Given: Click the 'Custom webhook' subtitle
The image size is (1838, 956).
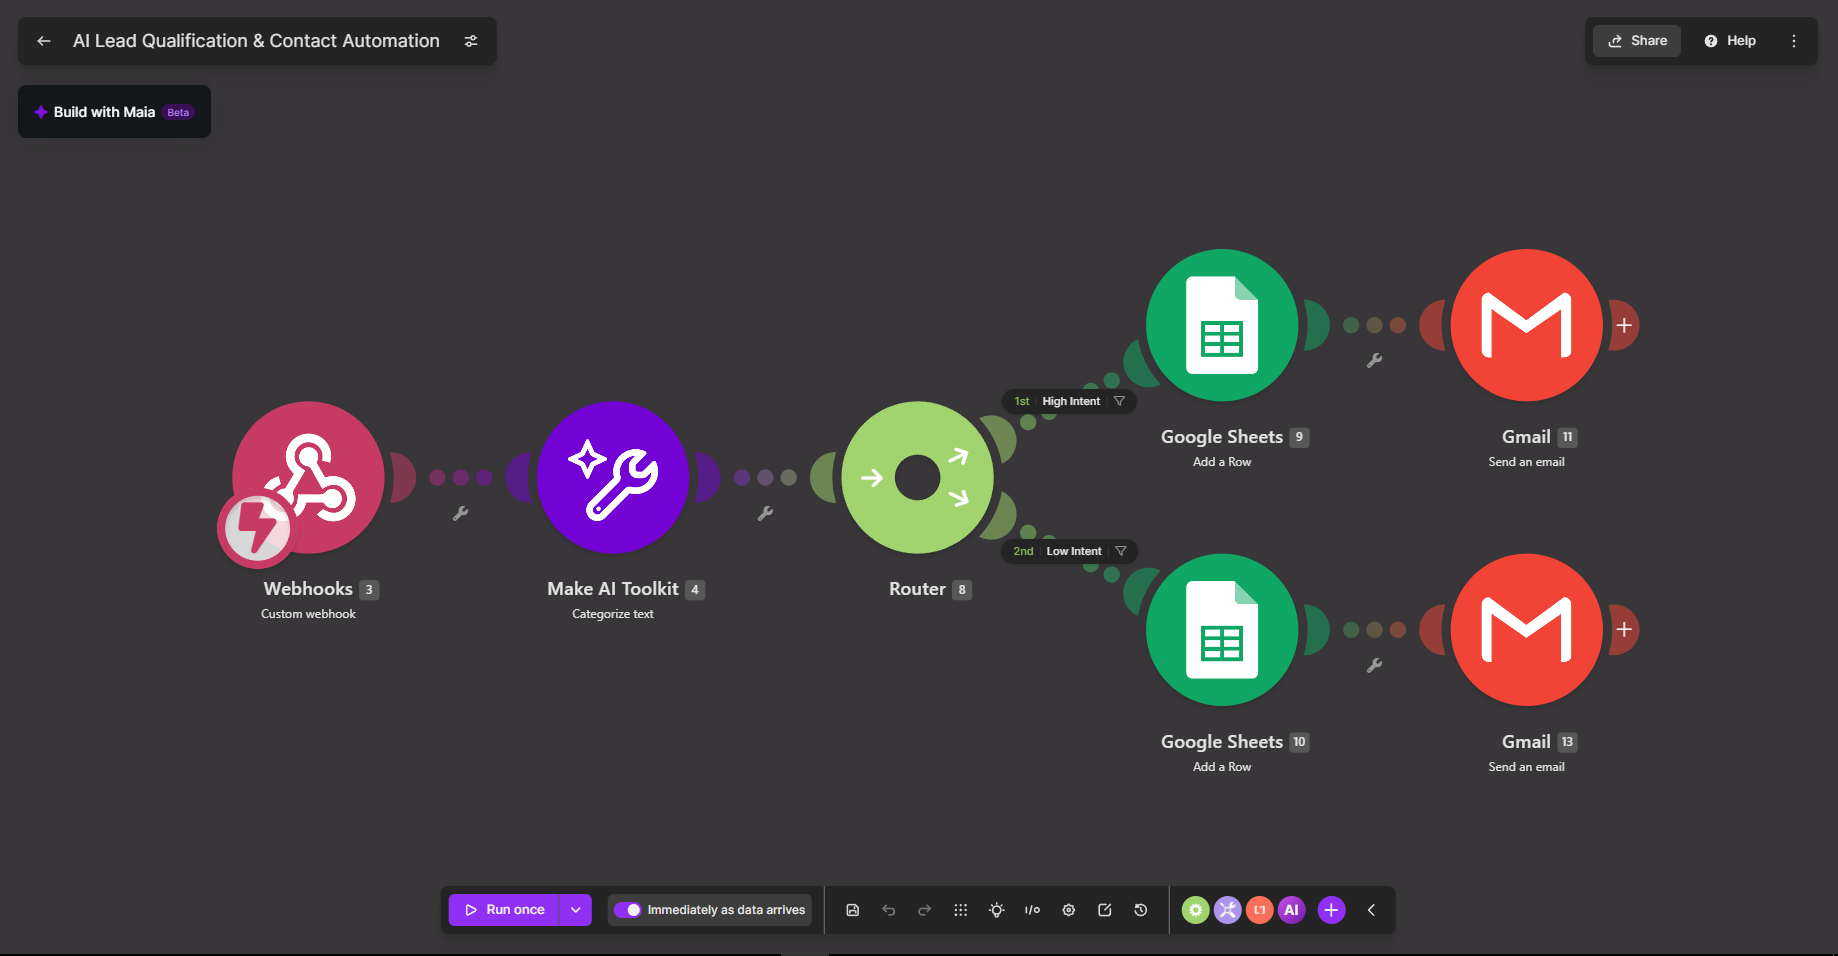Looking at the screenshot, I should click(308, 614).
